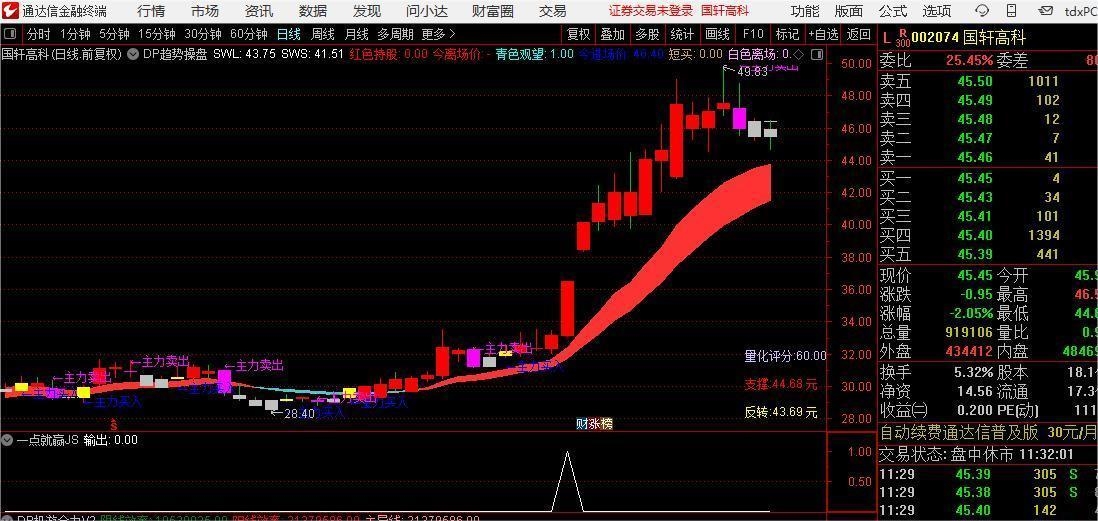The image size is (1098, 521).
Task: Click the Tongdaxin red logo icon
Action: (11, 11)
